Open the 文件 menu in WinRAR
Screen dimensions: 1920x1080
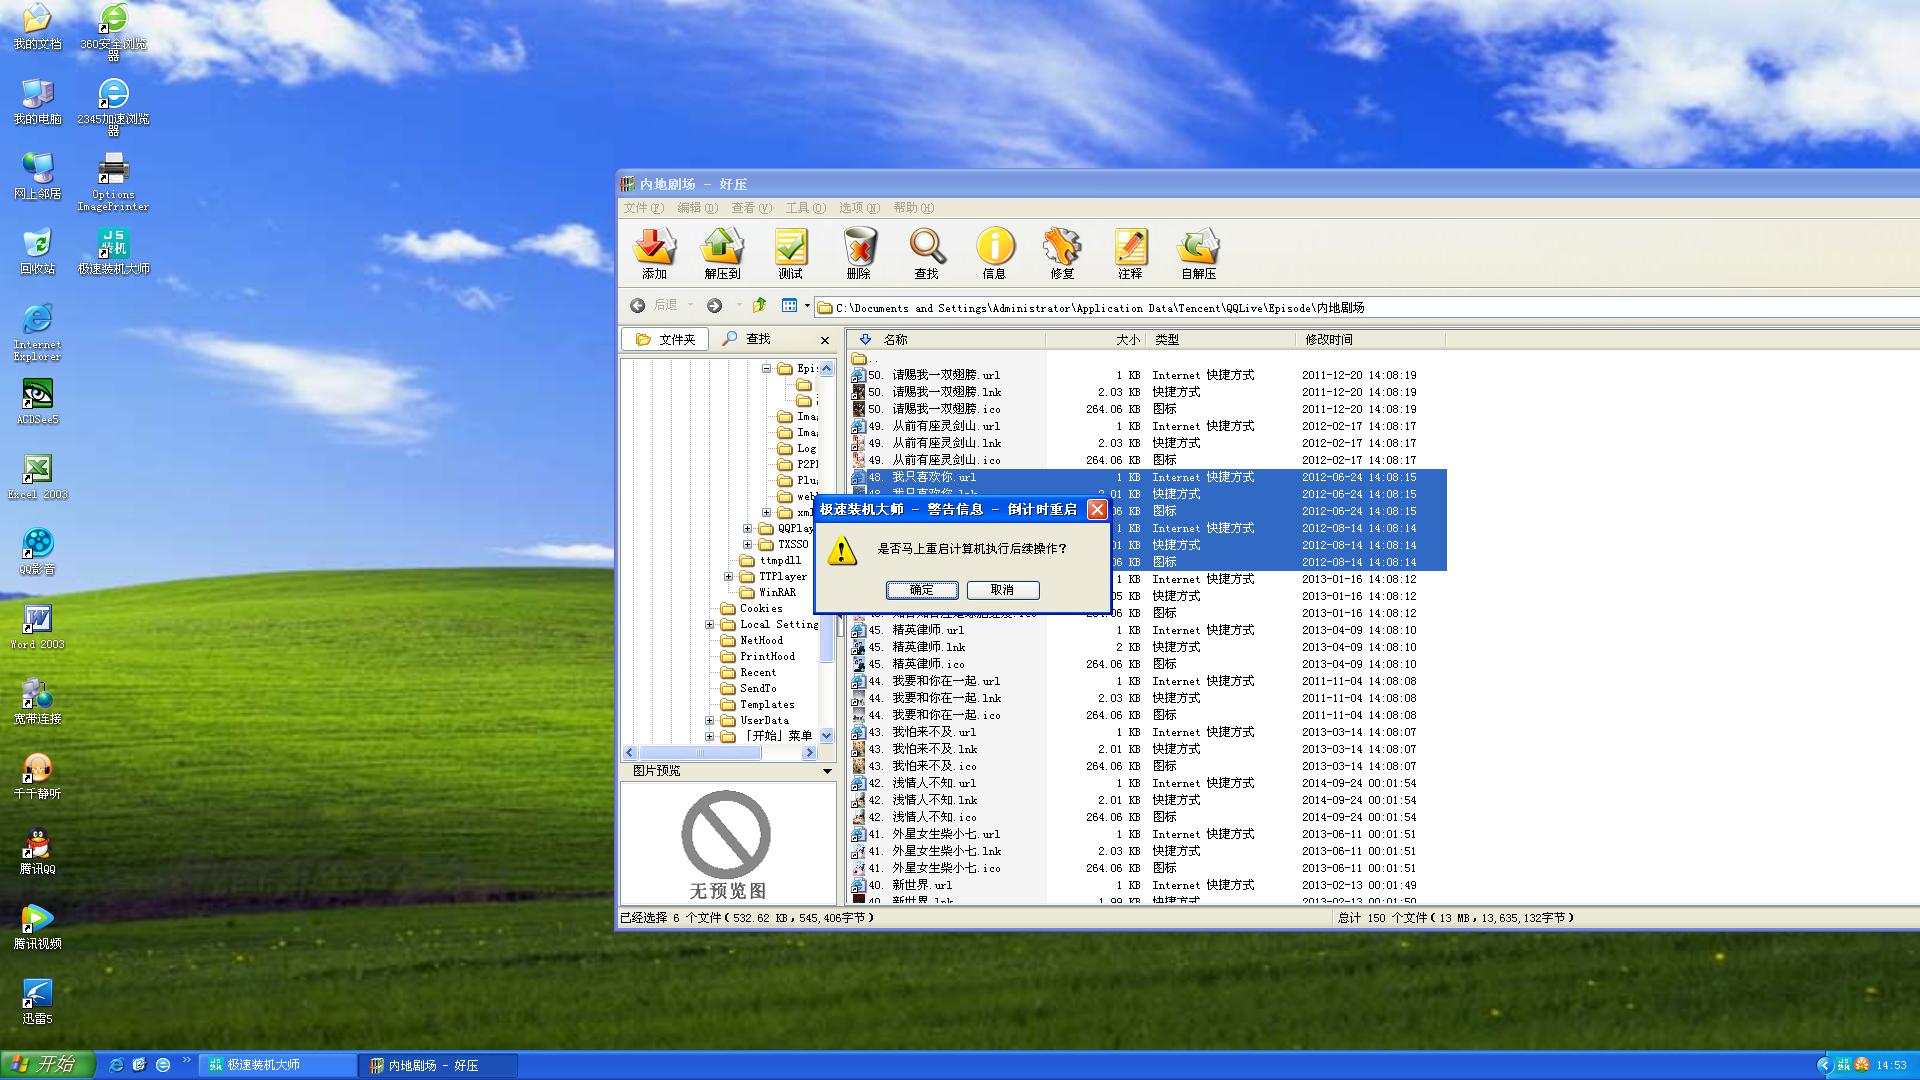(x=644, y=208)
